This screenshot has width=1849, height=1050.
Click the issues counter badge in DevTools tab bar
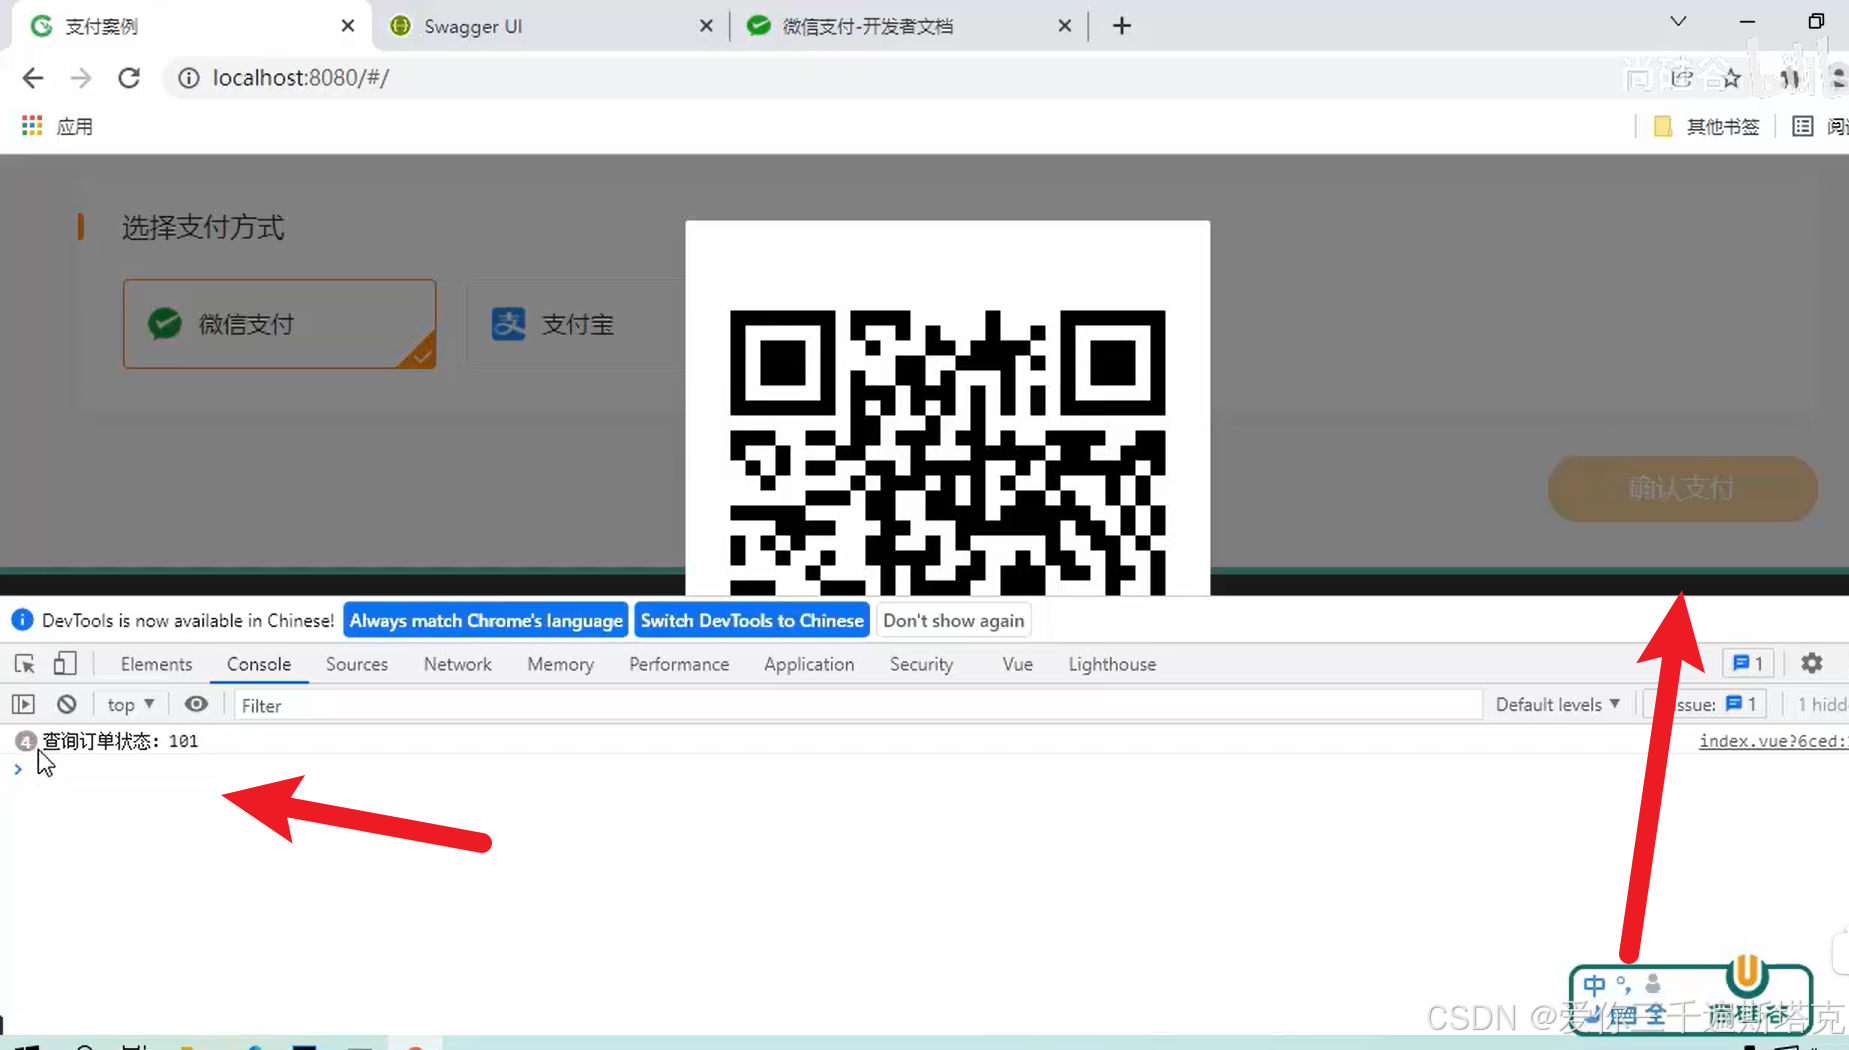[x=1748, y=663]
